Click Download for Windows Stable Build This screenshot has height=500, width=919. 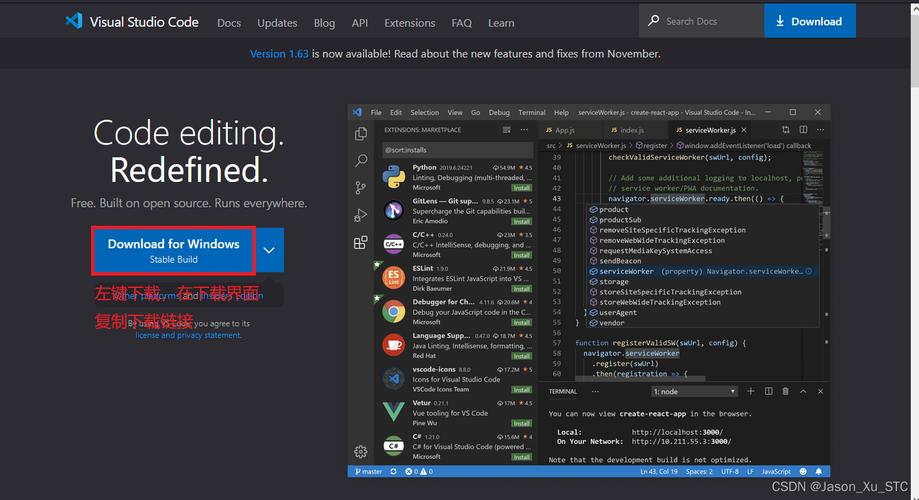pos(173,250)
